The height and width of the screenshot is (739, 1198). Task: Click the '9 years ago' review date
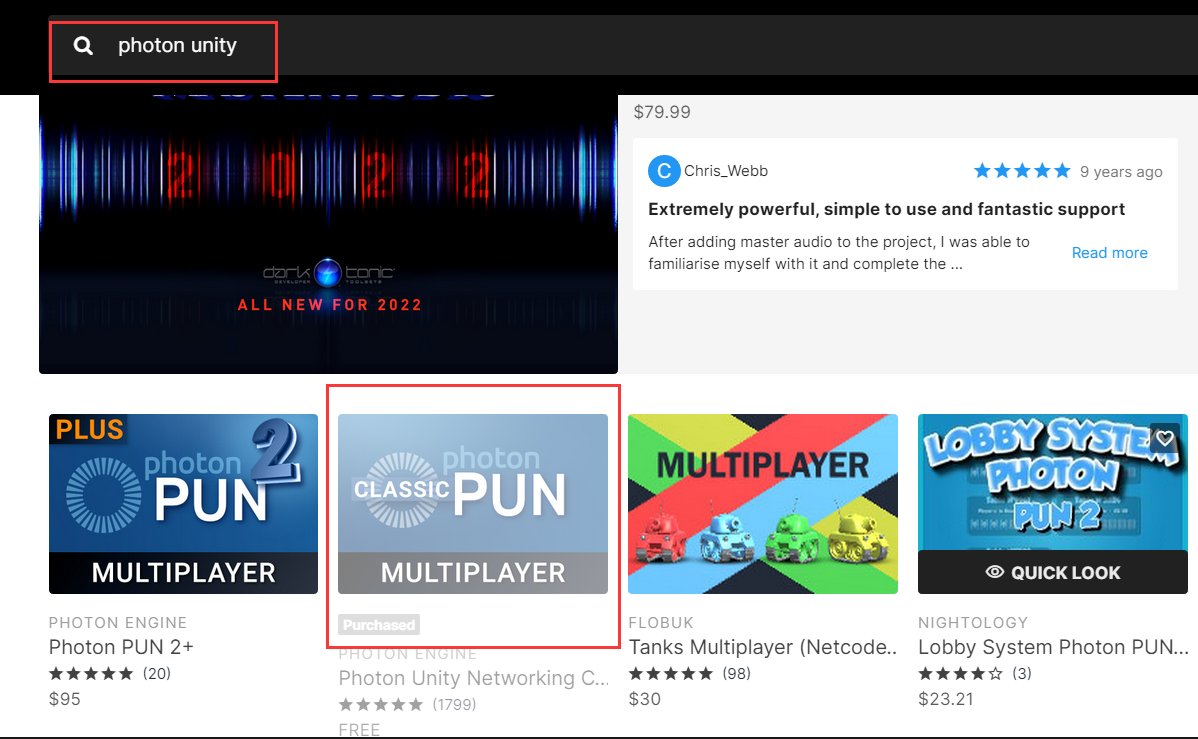(x=1121, y=172)
